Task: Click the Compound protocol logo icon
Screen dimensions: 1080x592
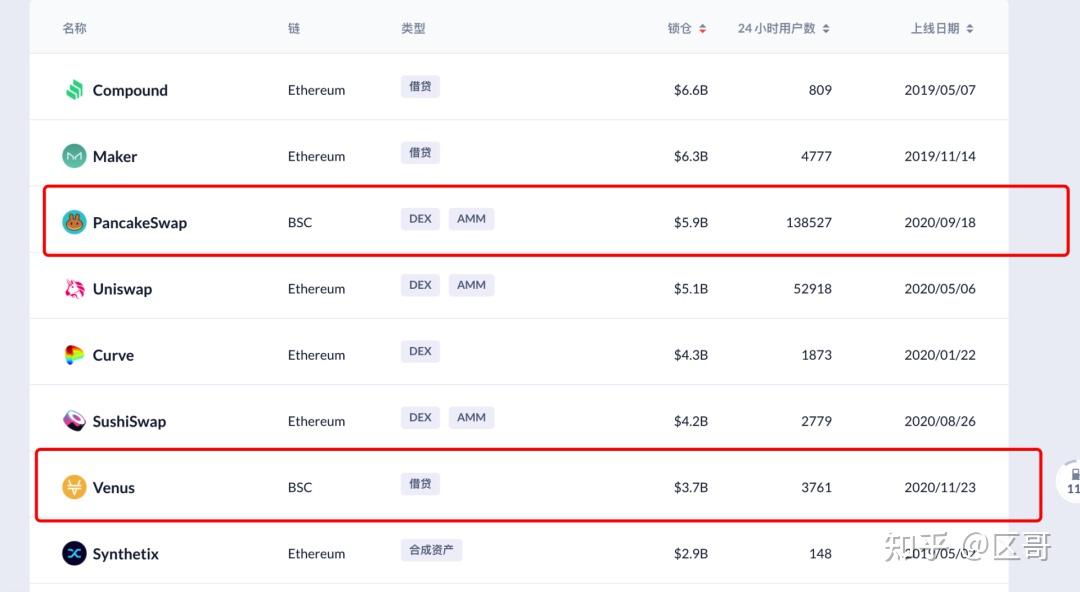Action: [74, 90]
